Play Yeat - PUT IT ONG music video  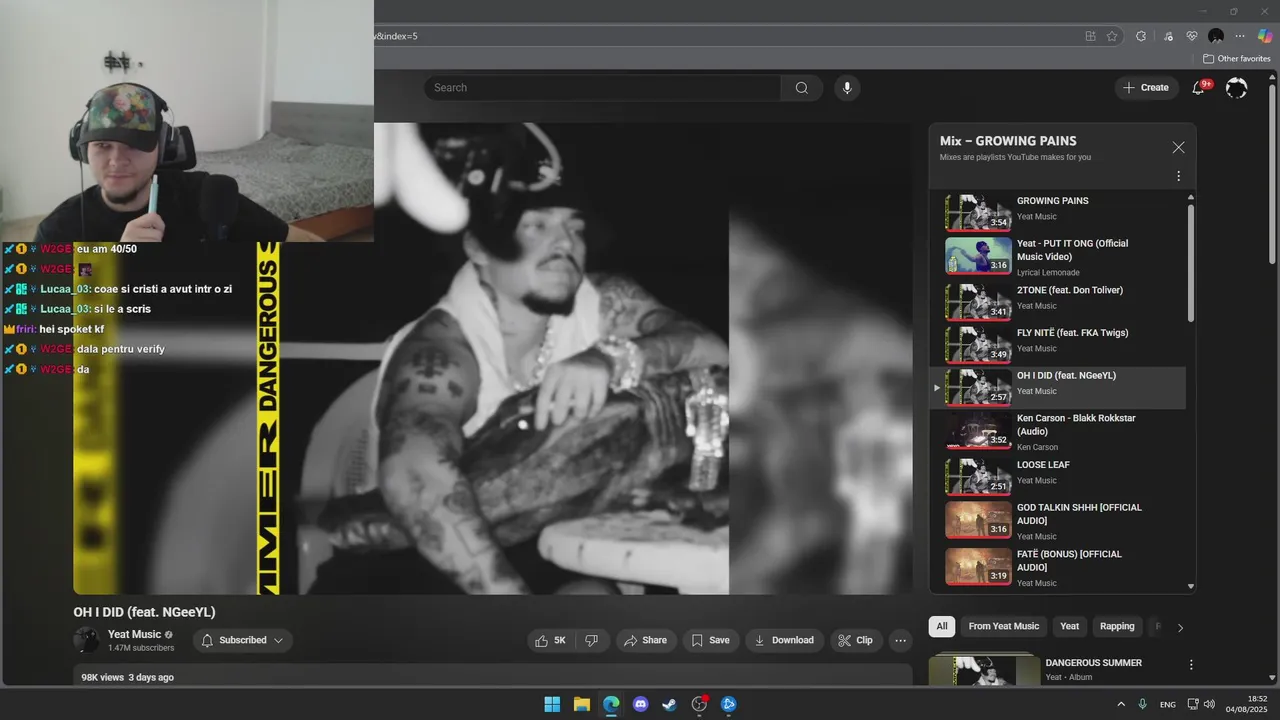click(1058, 256)
